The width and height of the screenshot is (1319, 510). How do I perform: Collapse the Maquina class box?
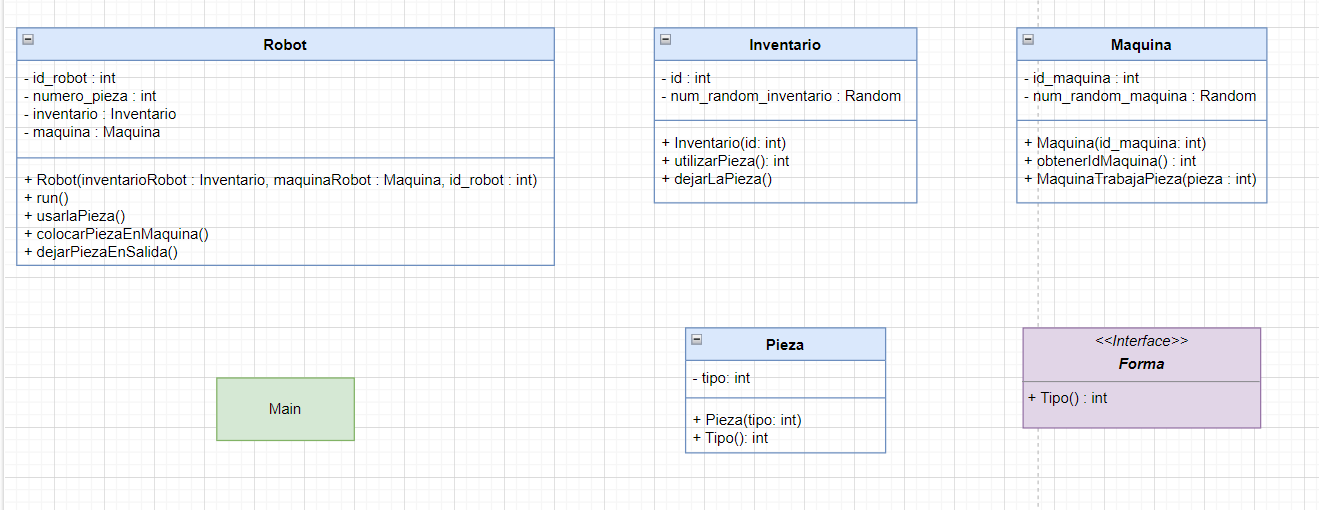click(x=1028, y=40)
